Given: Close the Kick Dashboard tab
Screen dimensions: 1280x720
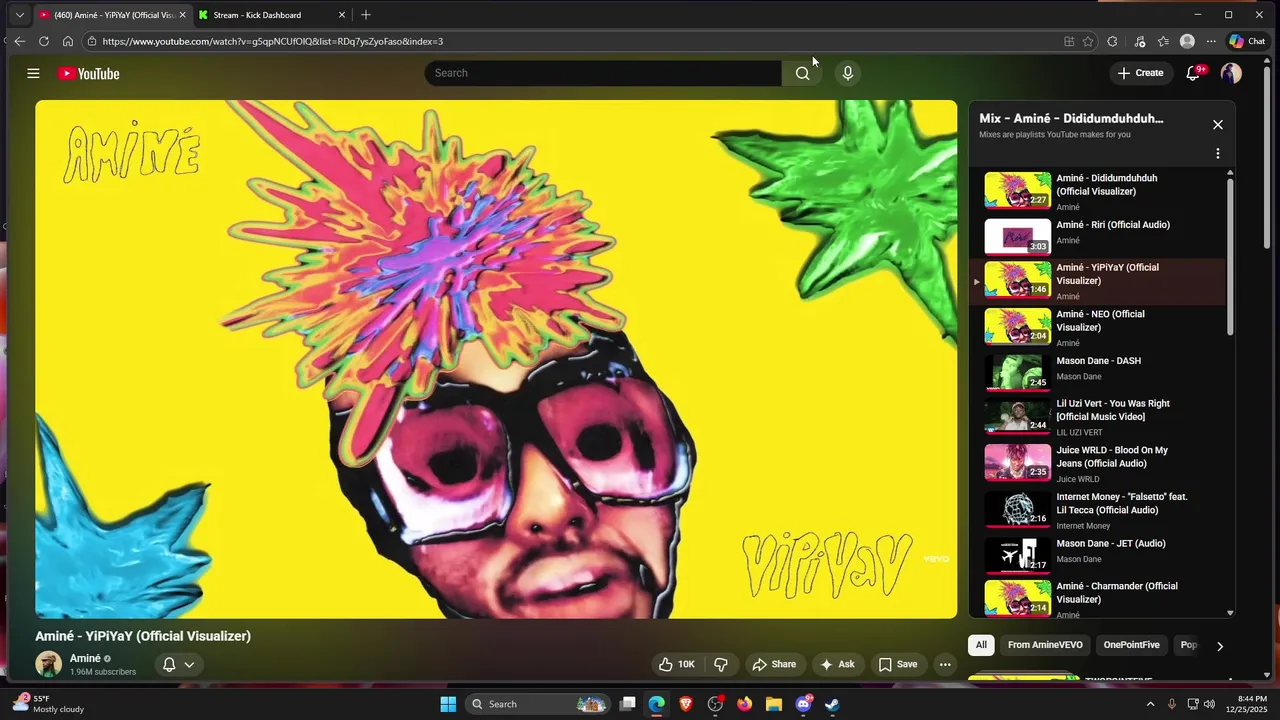Looking at the screenshot, I should pos(342,15).
